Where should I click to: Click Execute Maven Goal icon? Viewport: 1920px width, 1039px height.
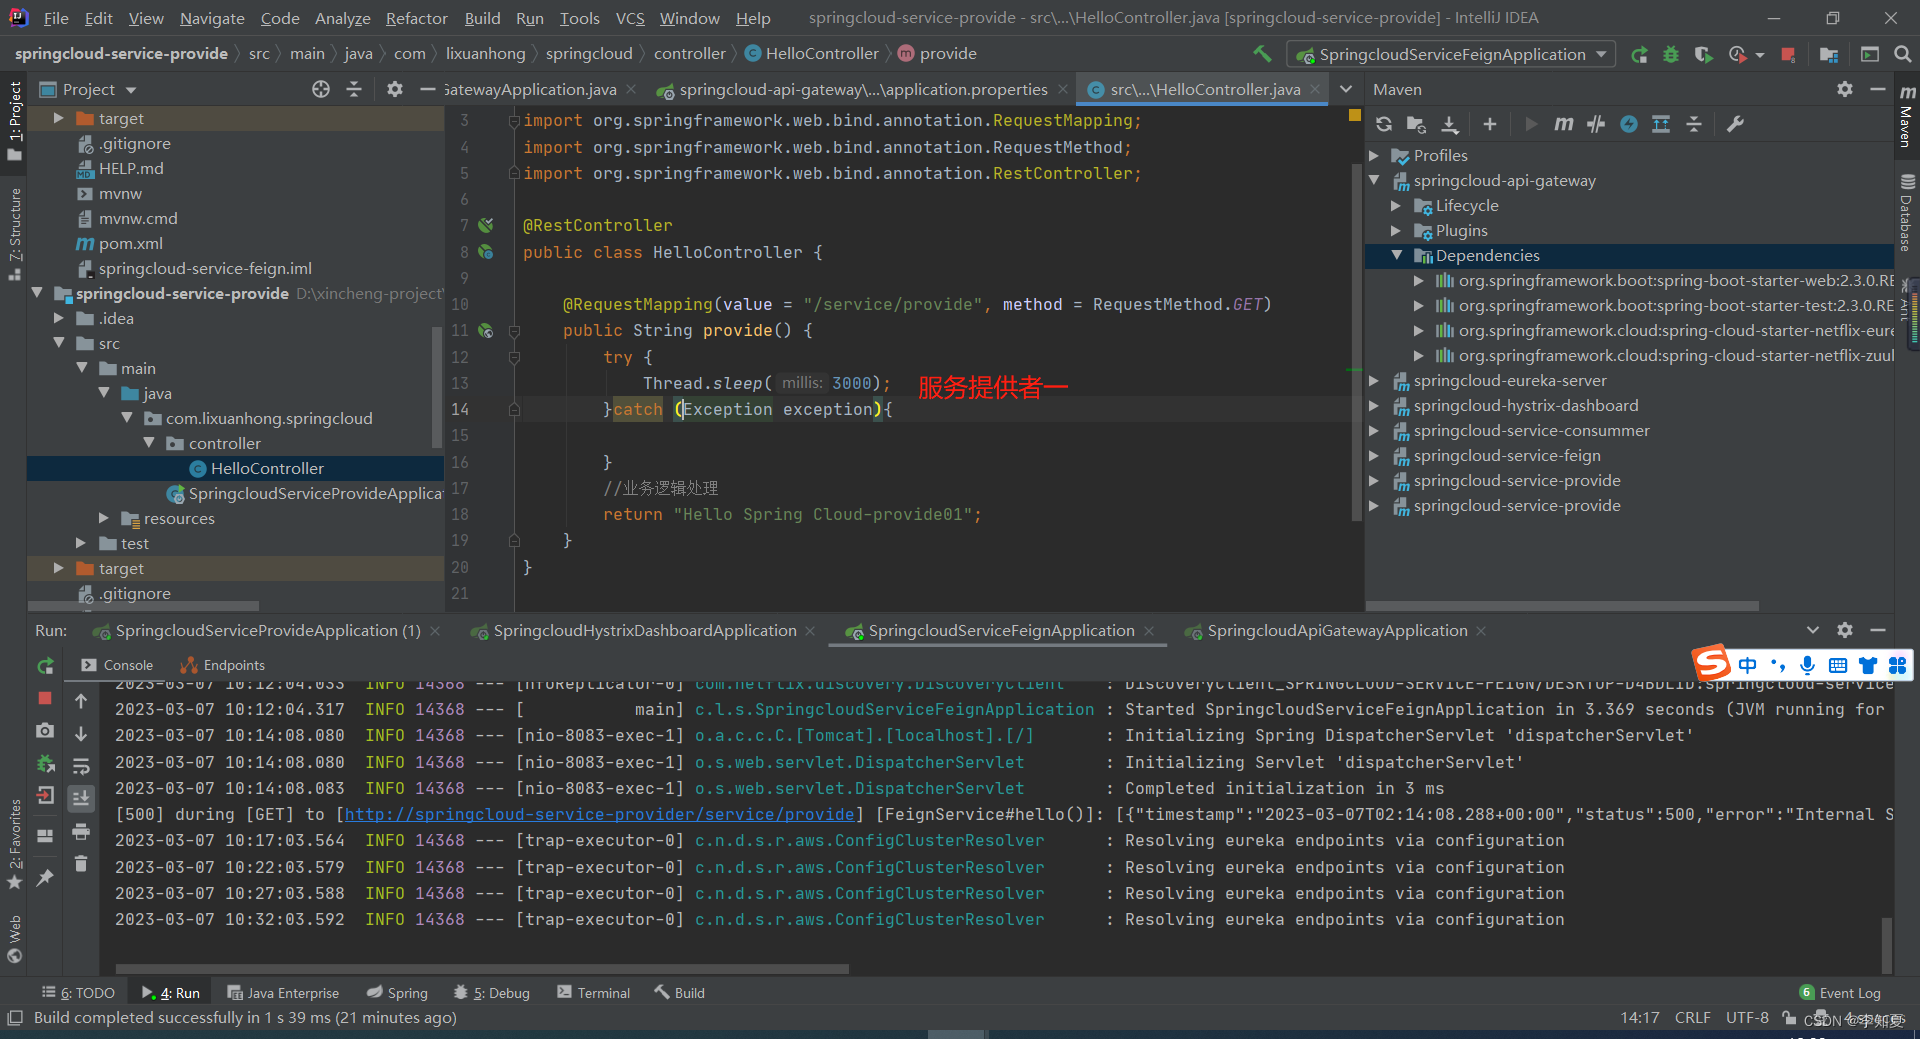1563,124
